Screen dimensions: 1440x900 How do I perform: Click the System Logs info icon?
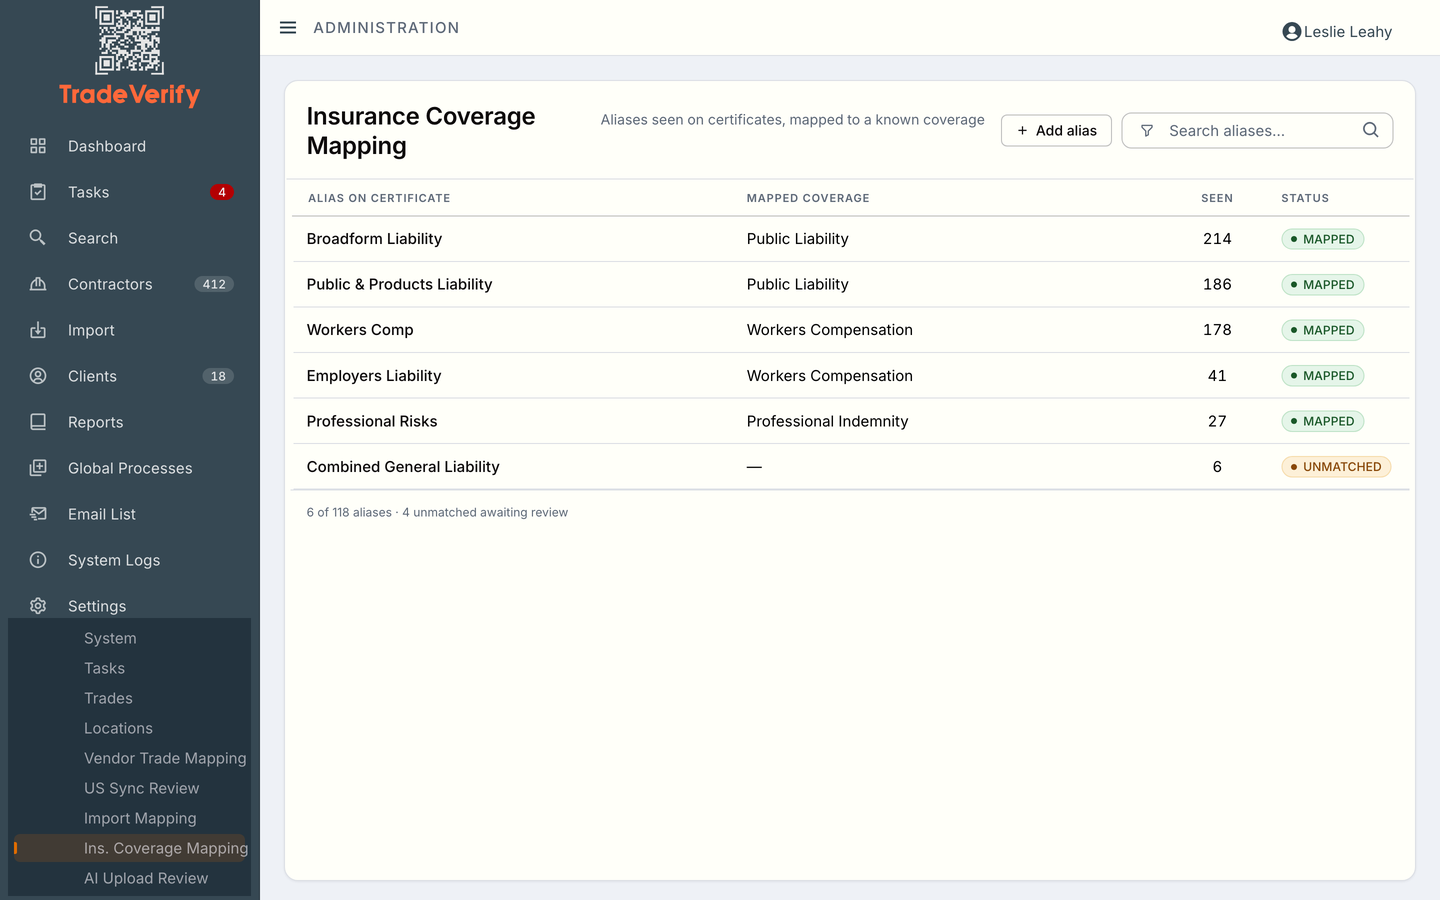point(38,560)
